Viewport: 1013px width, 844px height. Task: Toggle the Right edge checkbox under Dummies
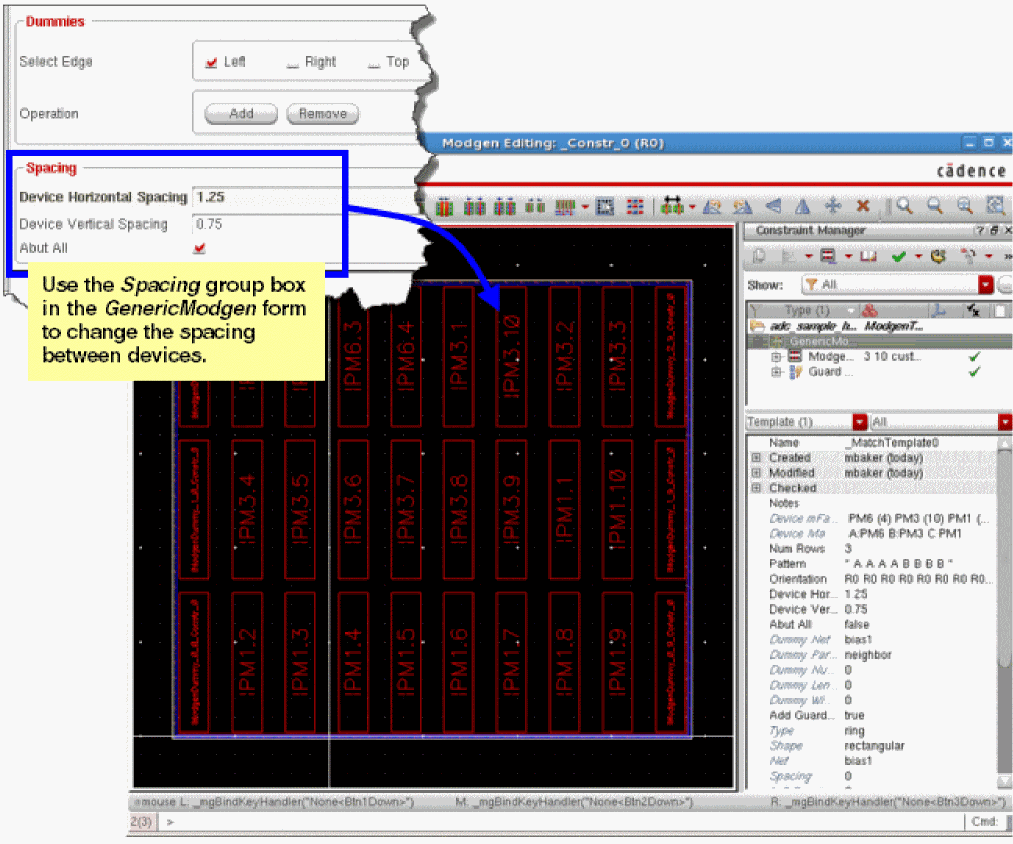pyautogui.click(x=292, y=63)
